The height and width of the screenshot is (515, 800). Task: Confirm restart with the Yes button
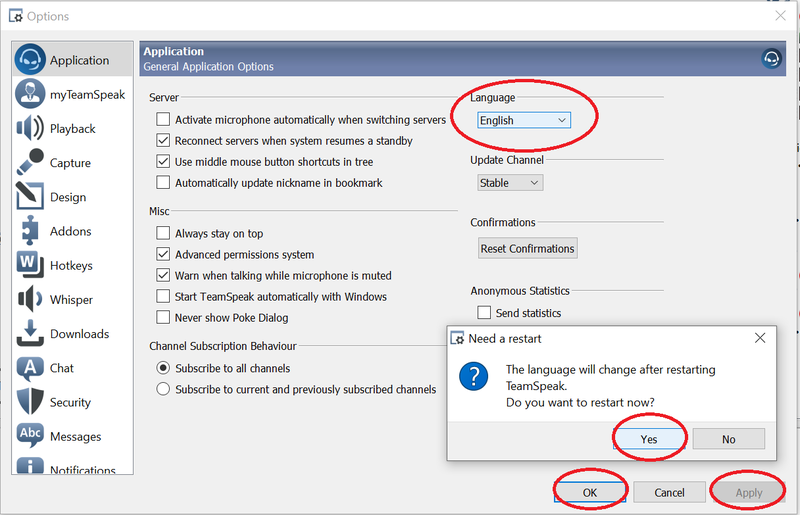(x=649, y=439)
